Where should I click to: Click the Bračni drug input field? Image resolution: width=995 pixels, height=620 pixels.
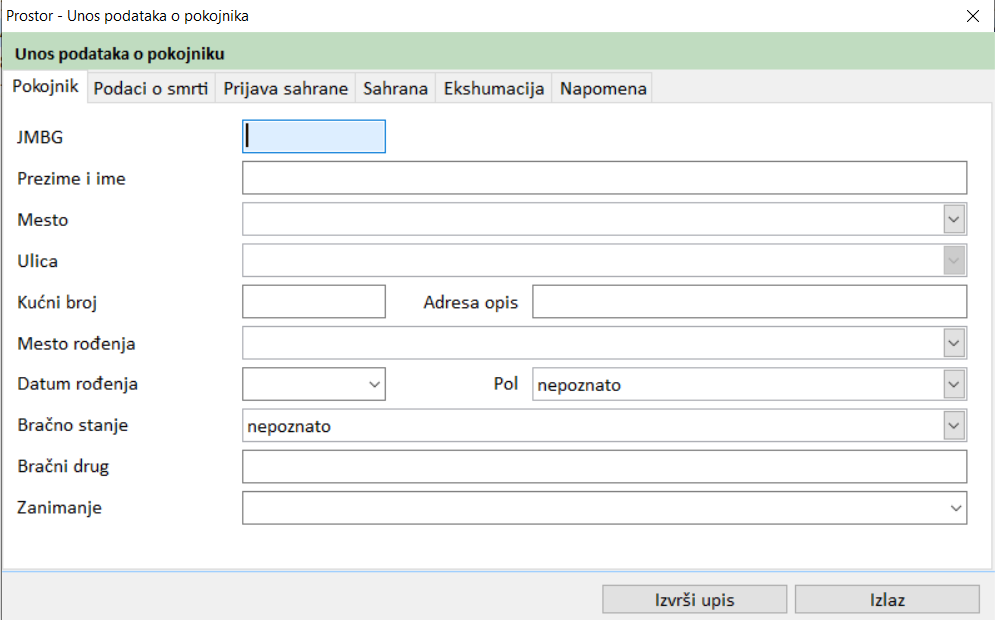604,467
